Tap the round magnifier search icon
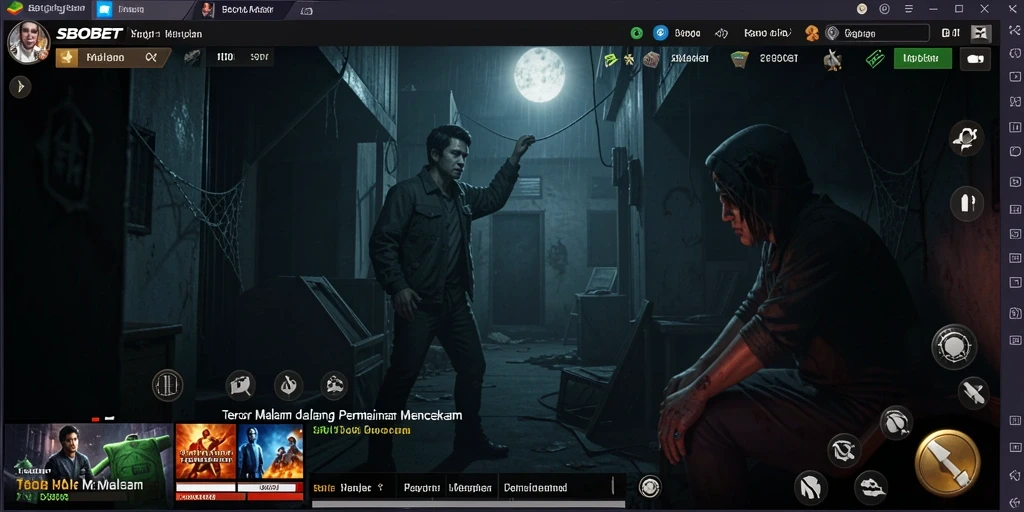 pos(240,385)
